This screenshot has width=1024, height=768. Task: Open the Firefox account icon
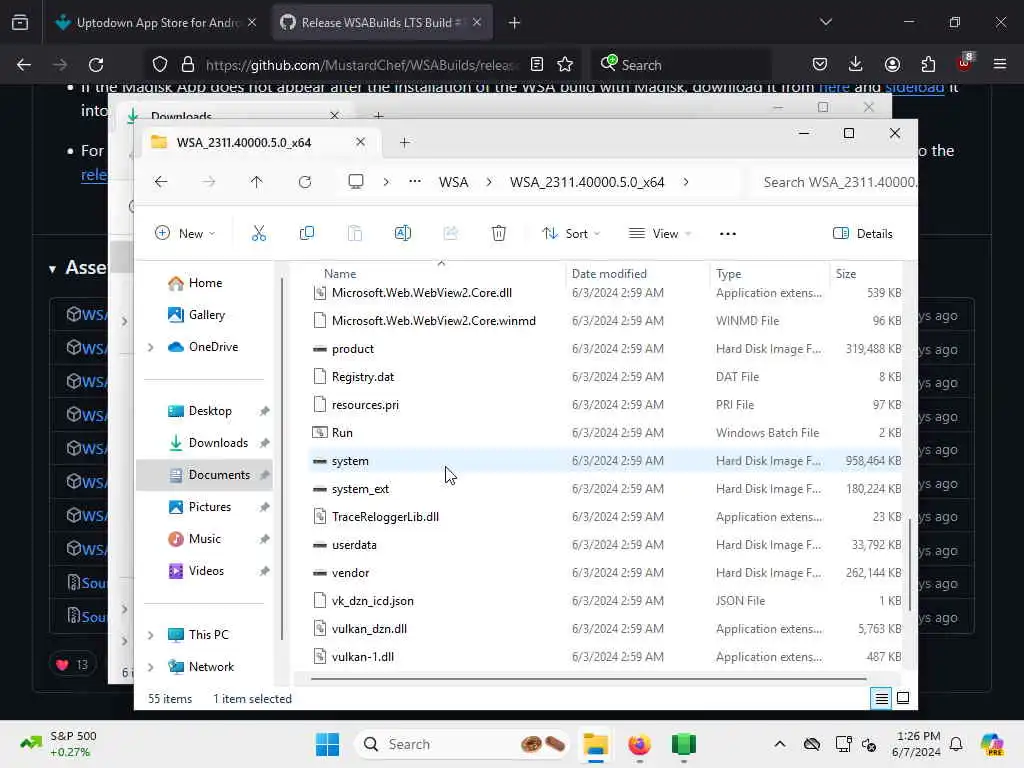(892, 64)
